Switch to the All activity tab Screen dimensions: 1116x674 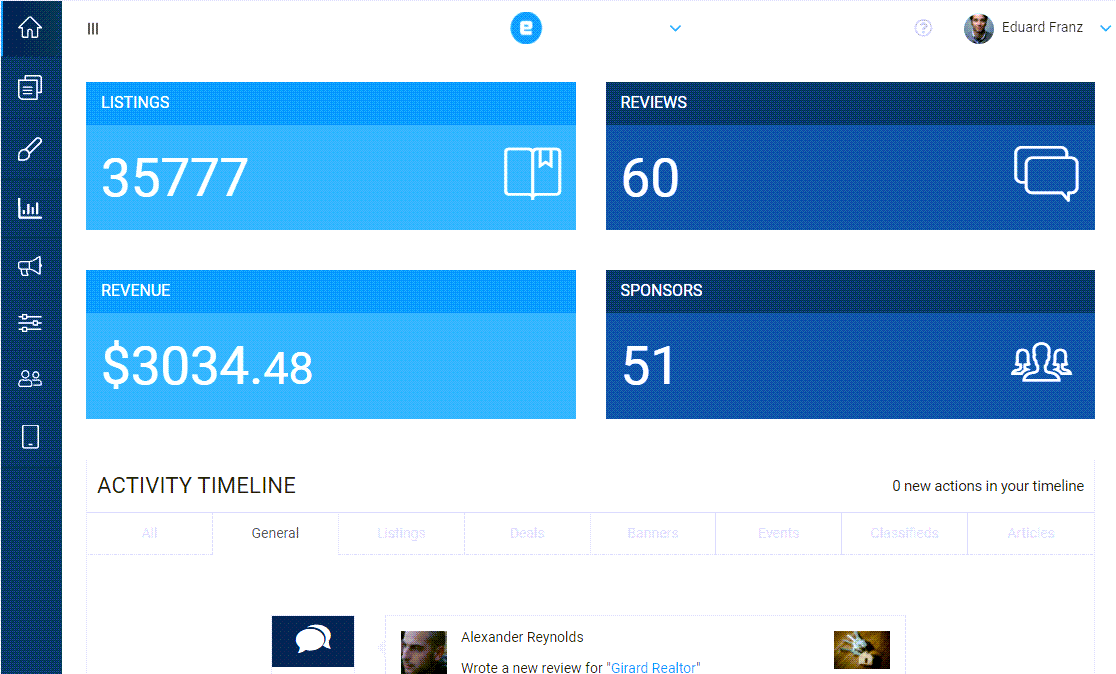pyautogui.click(x=149, y=533)
